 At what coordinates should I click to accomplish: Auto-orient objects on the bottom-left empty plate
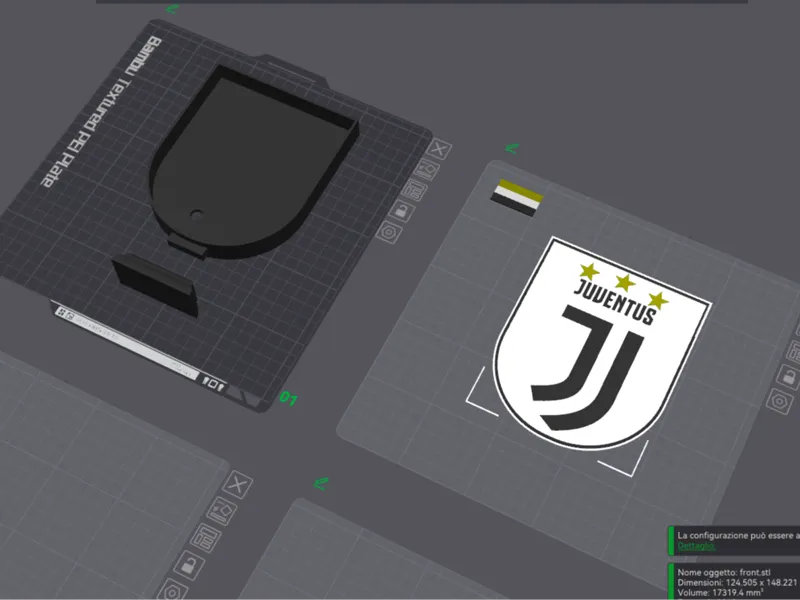[x=221, y=511]
